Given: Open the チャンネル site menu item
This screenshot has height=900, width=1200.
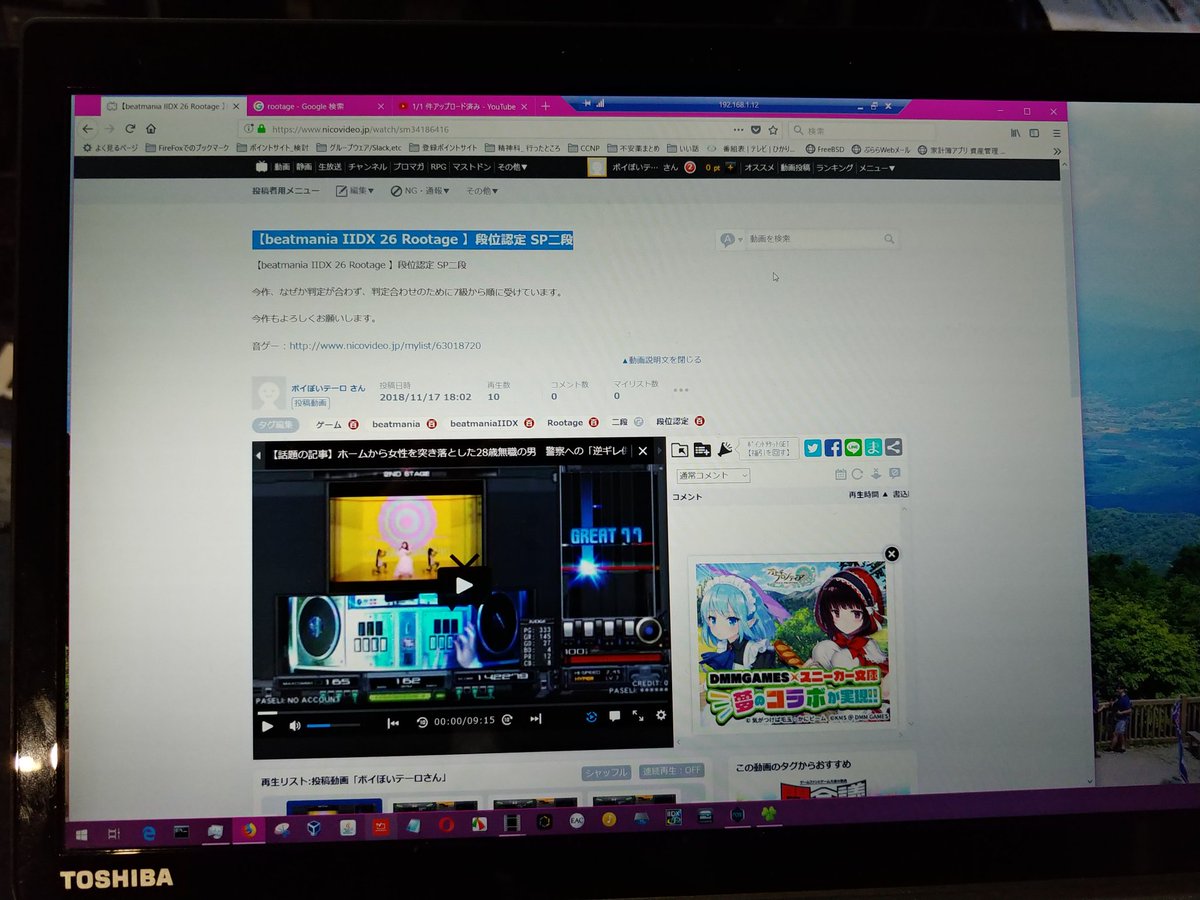Looking at the screenshot, I should (x=368, y=167).
